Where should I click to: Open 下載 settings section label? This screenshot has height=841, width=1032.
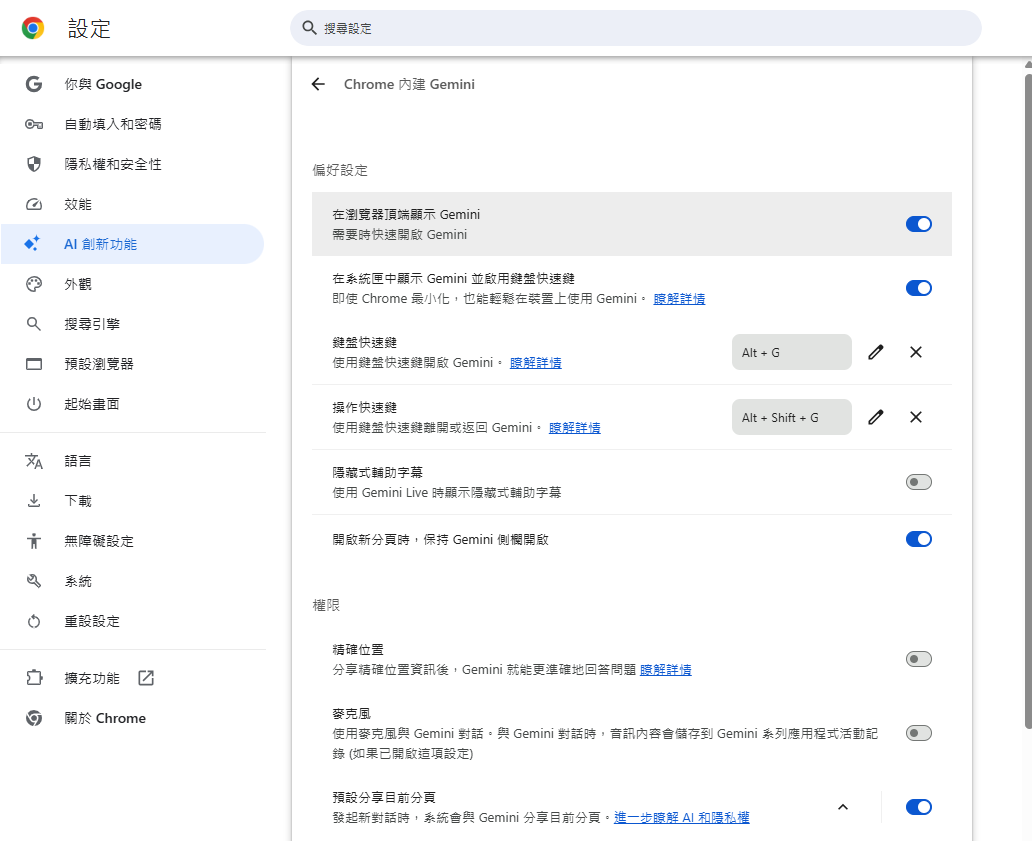(78, 501)
